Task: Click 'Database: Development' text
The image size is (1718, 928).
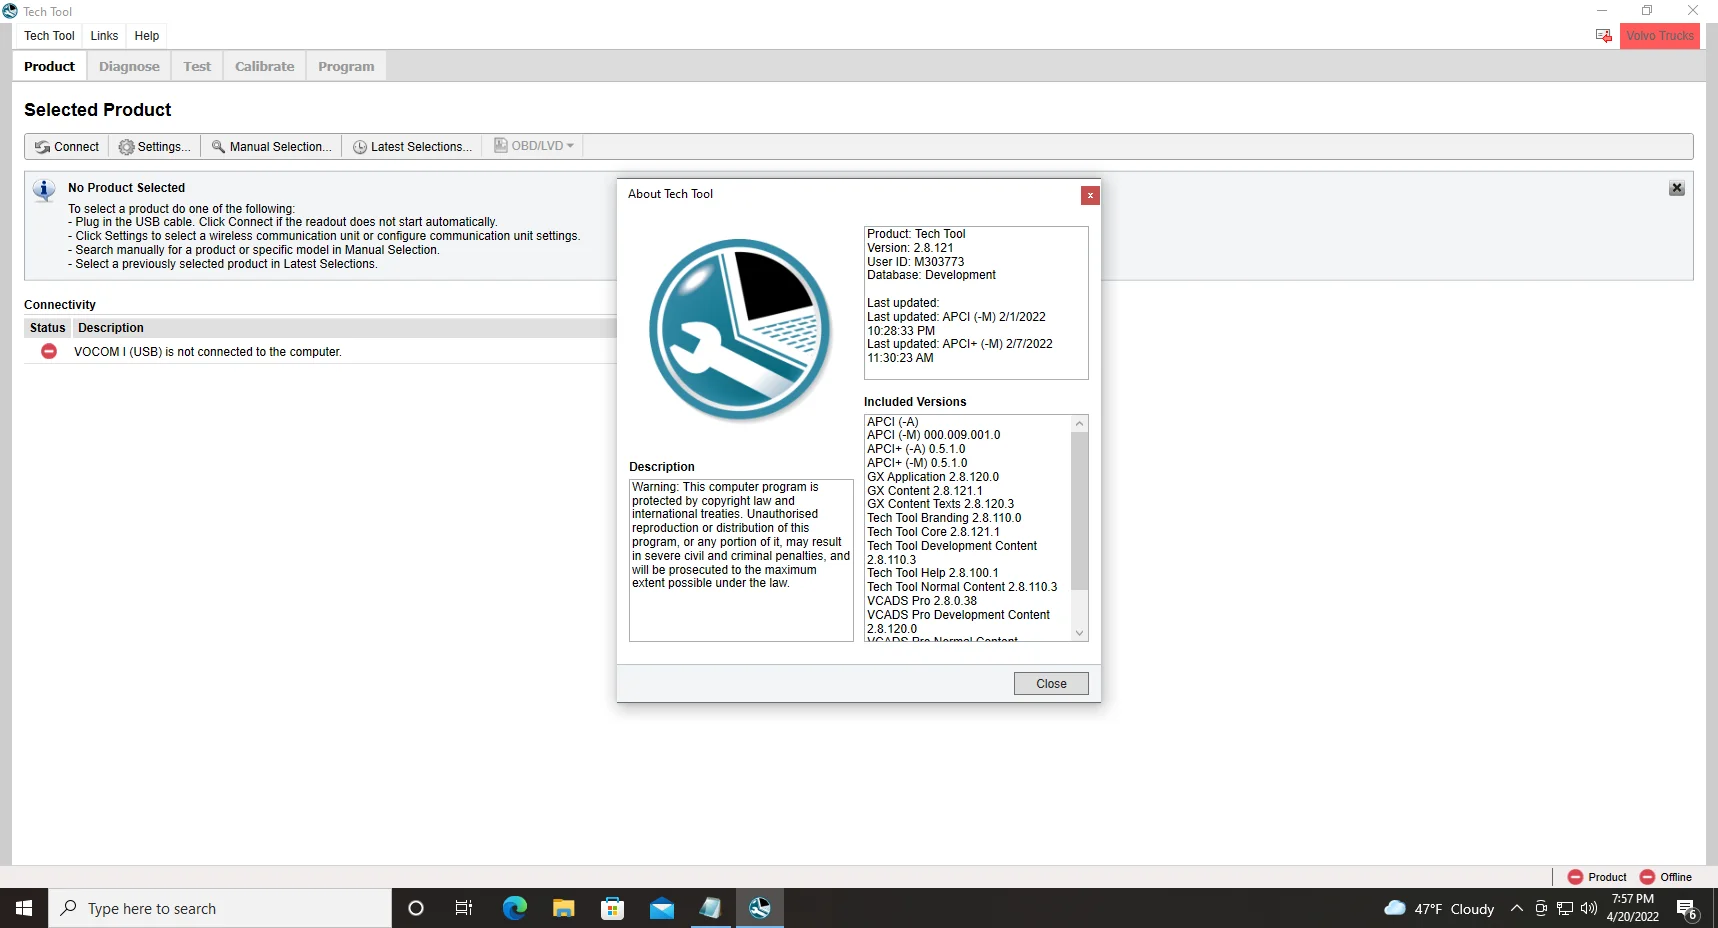Action: point(931,275)
